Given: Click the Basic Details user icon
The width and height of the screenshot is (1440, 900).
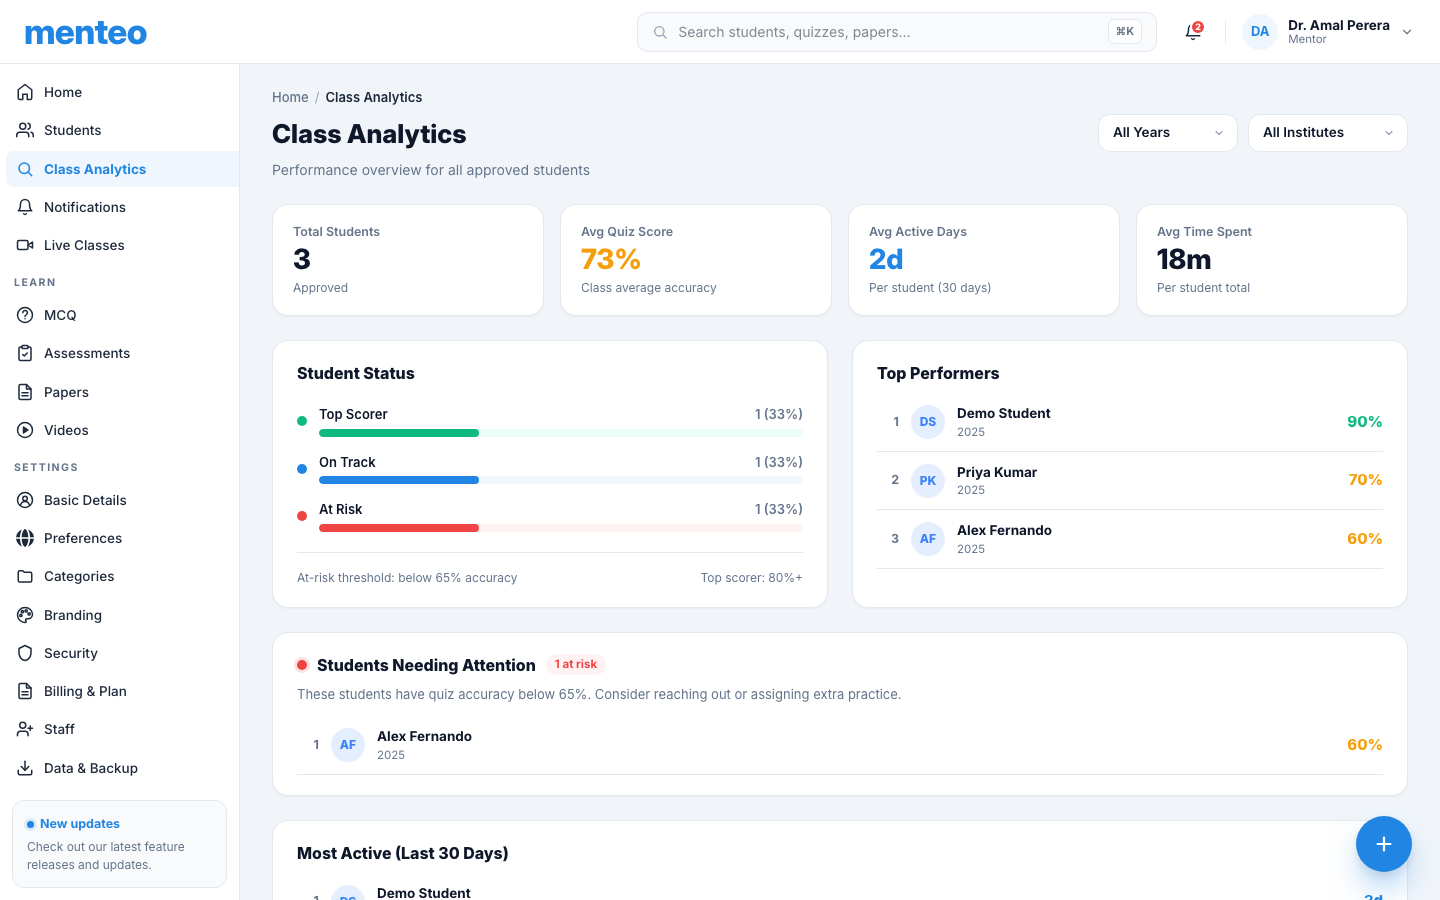Looking at the screenshot, I should pyautogui.click(x=25, y=500).
